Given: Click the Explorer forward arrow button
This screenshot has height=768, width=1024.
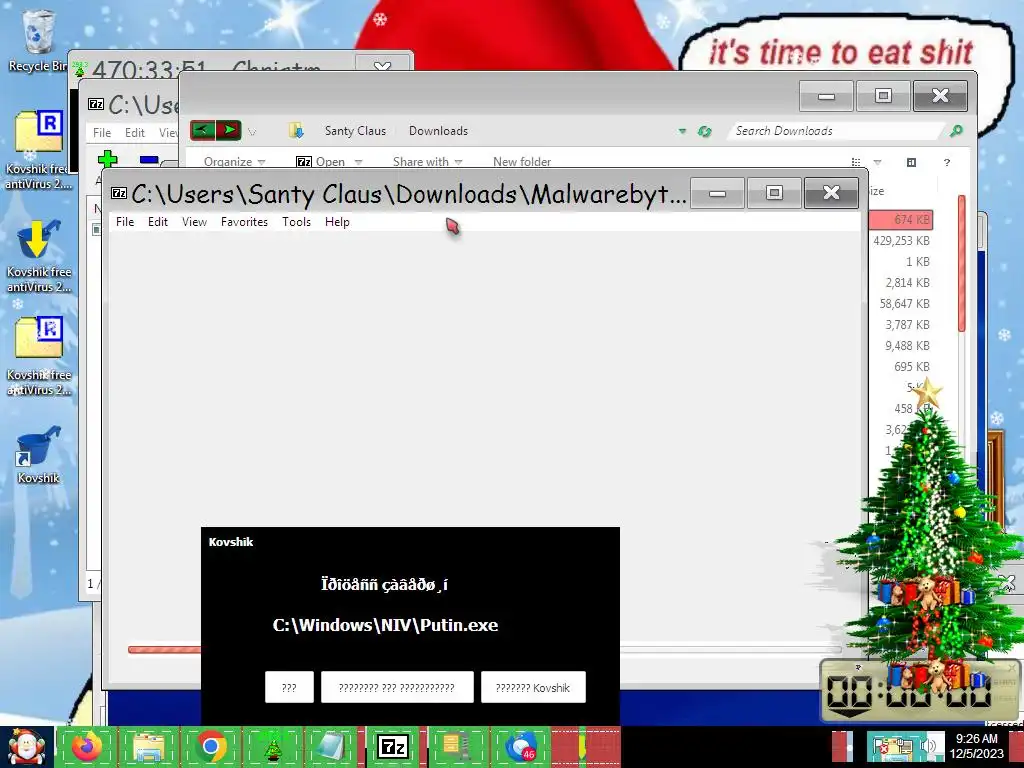Looking at the screenshot, I should (229, 130).
